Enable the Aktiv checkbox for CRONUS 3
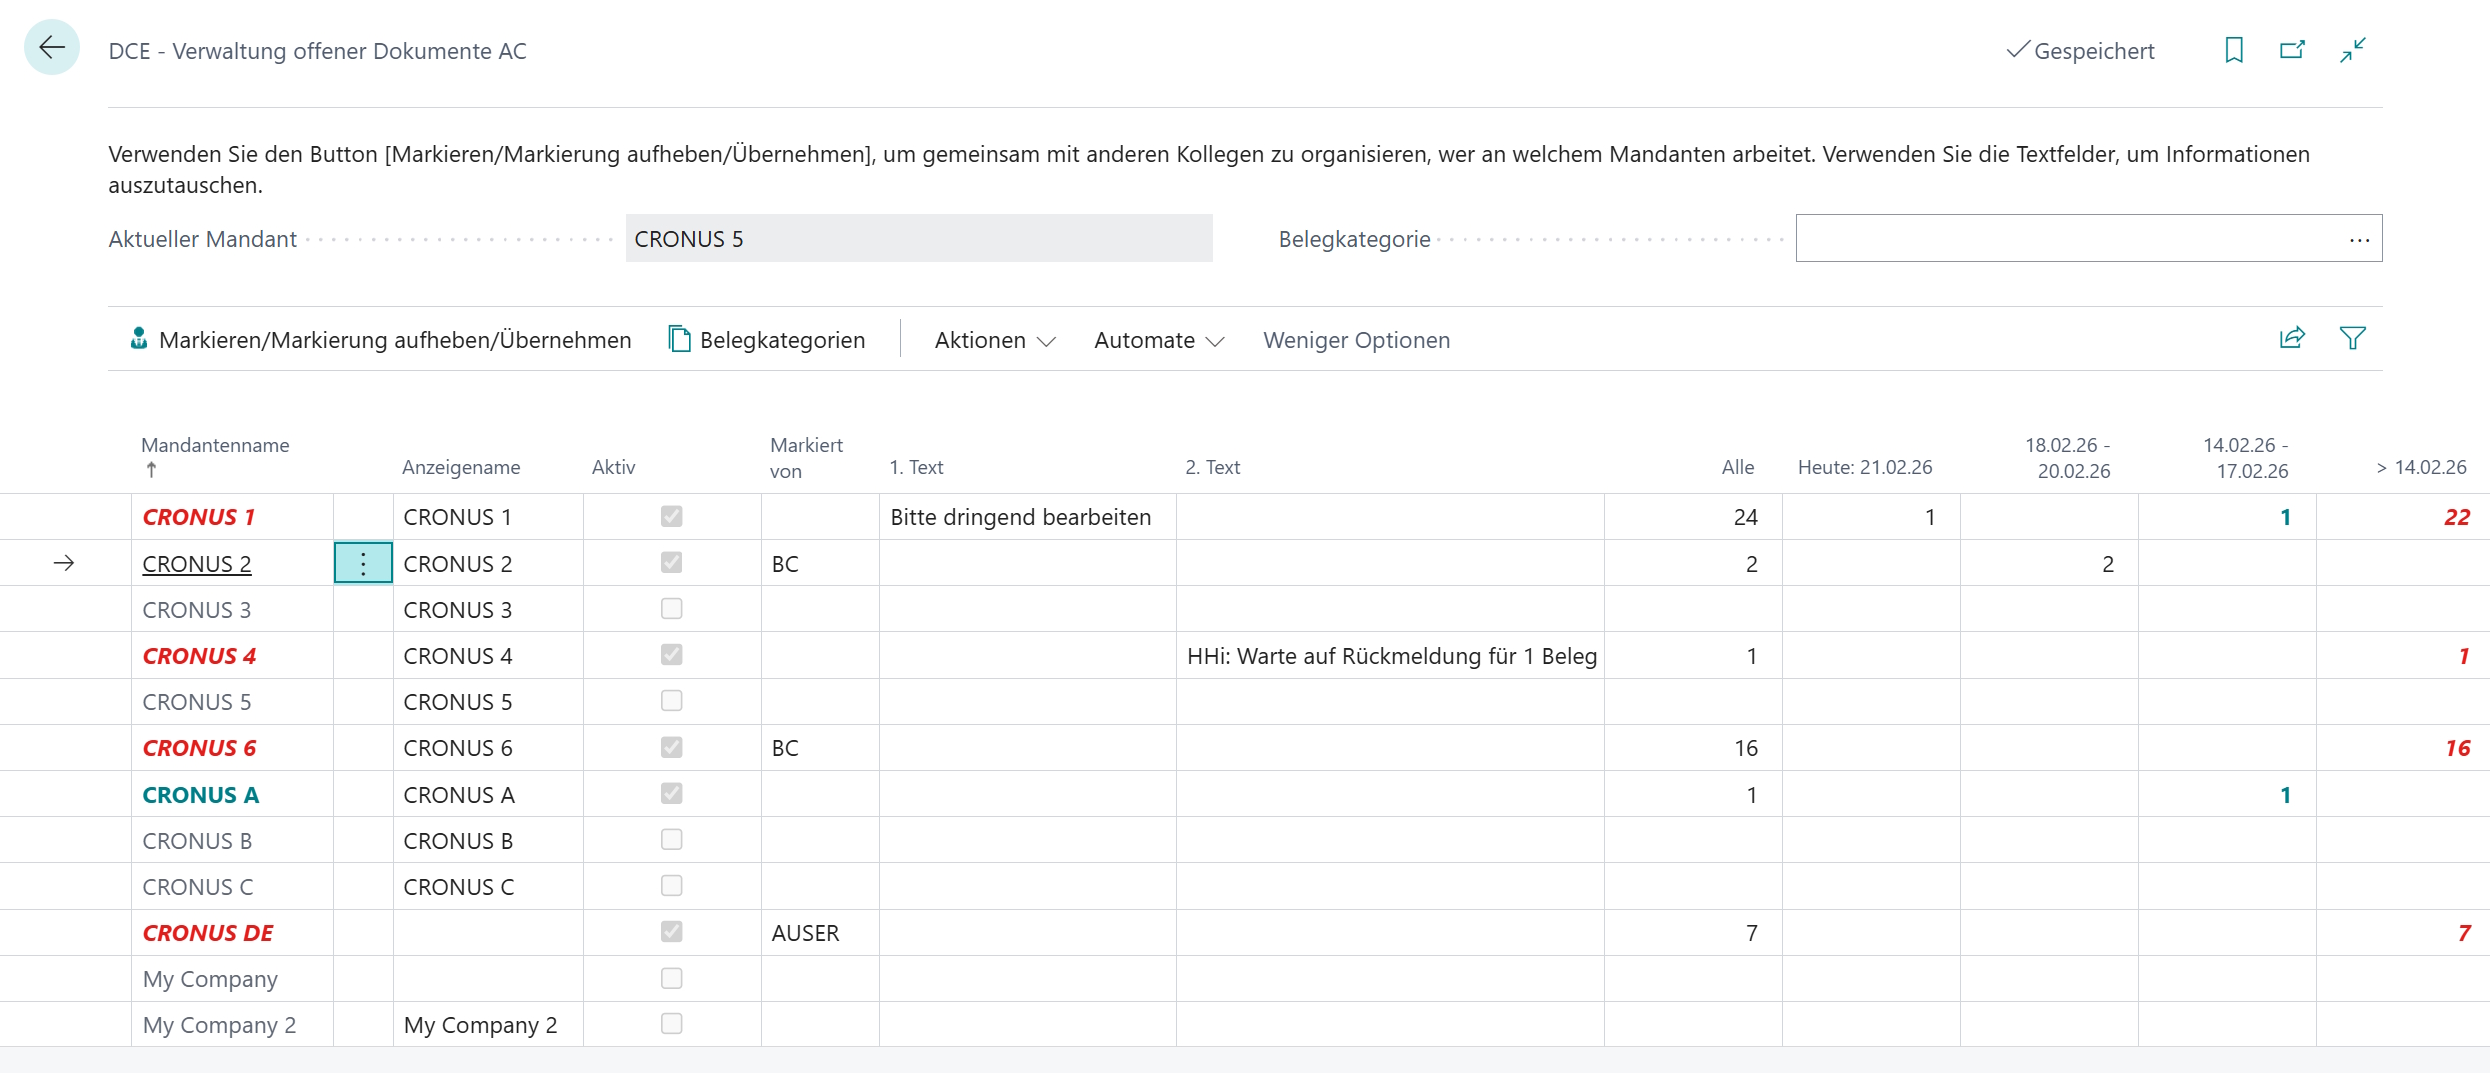The height and width of the screenshot is (1073, 2490). pos(671,608)
